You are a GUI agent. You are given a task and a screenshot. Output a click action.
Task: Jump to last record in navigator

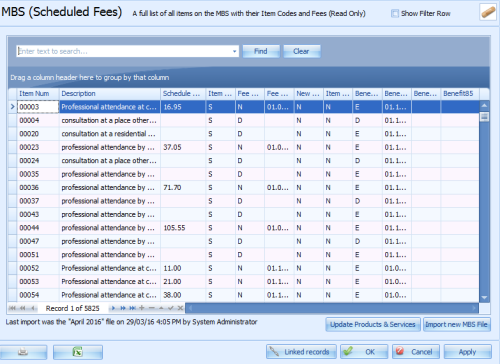(132, 308)
